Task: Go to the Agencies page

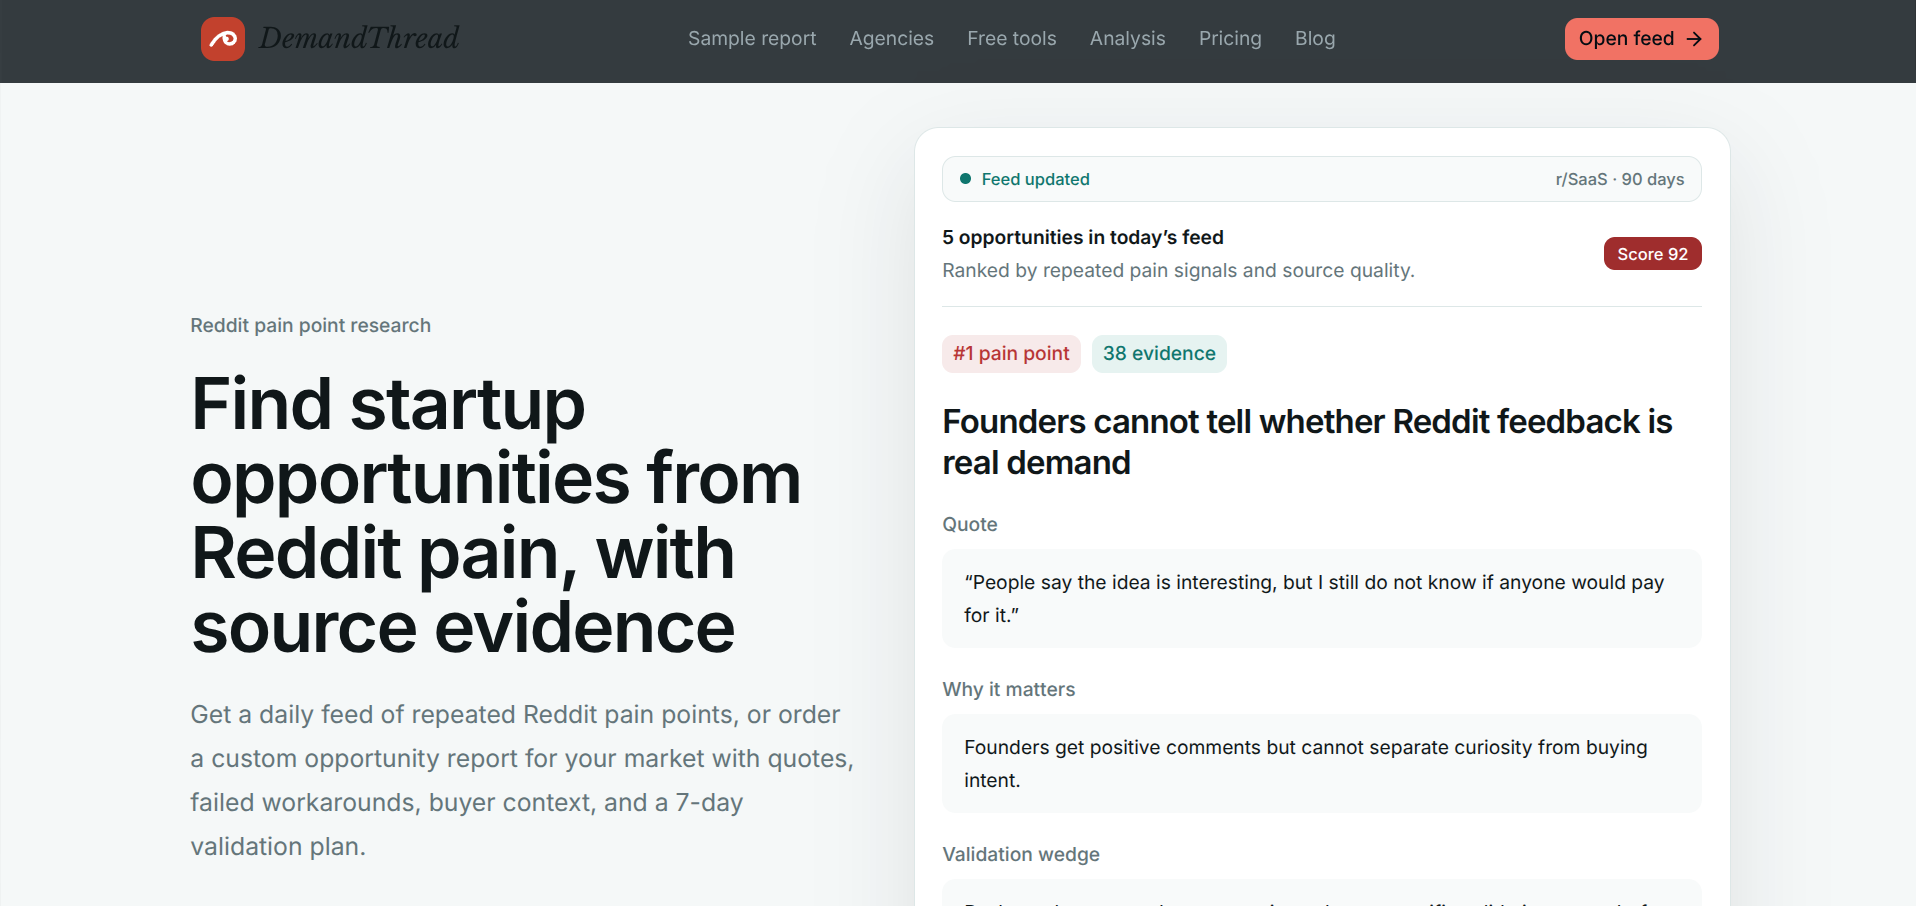Action: click(892, 38)
